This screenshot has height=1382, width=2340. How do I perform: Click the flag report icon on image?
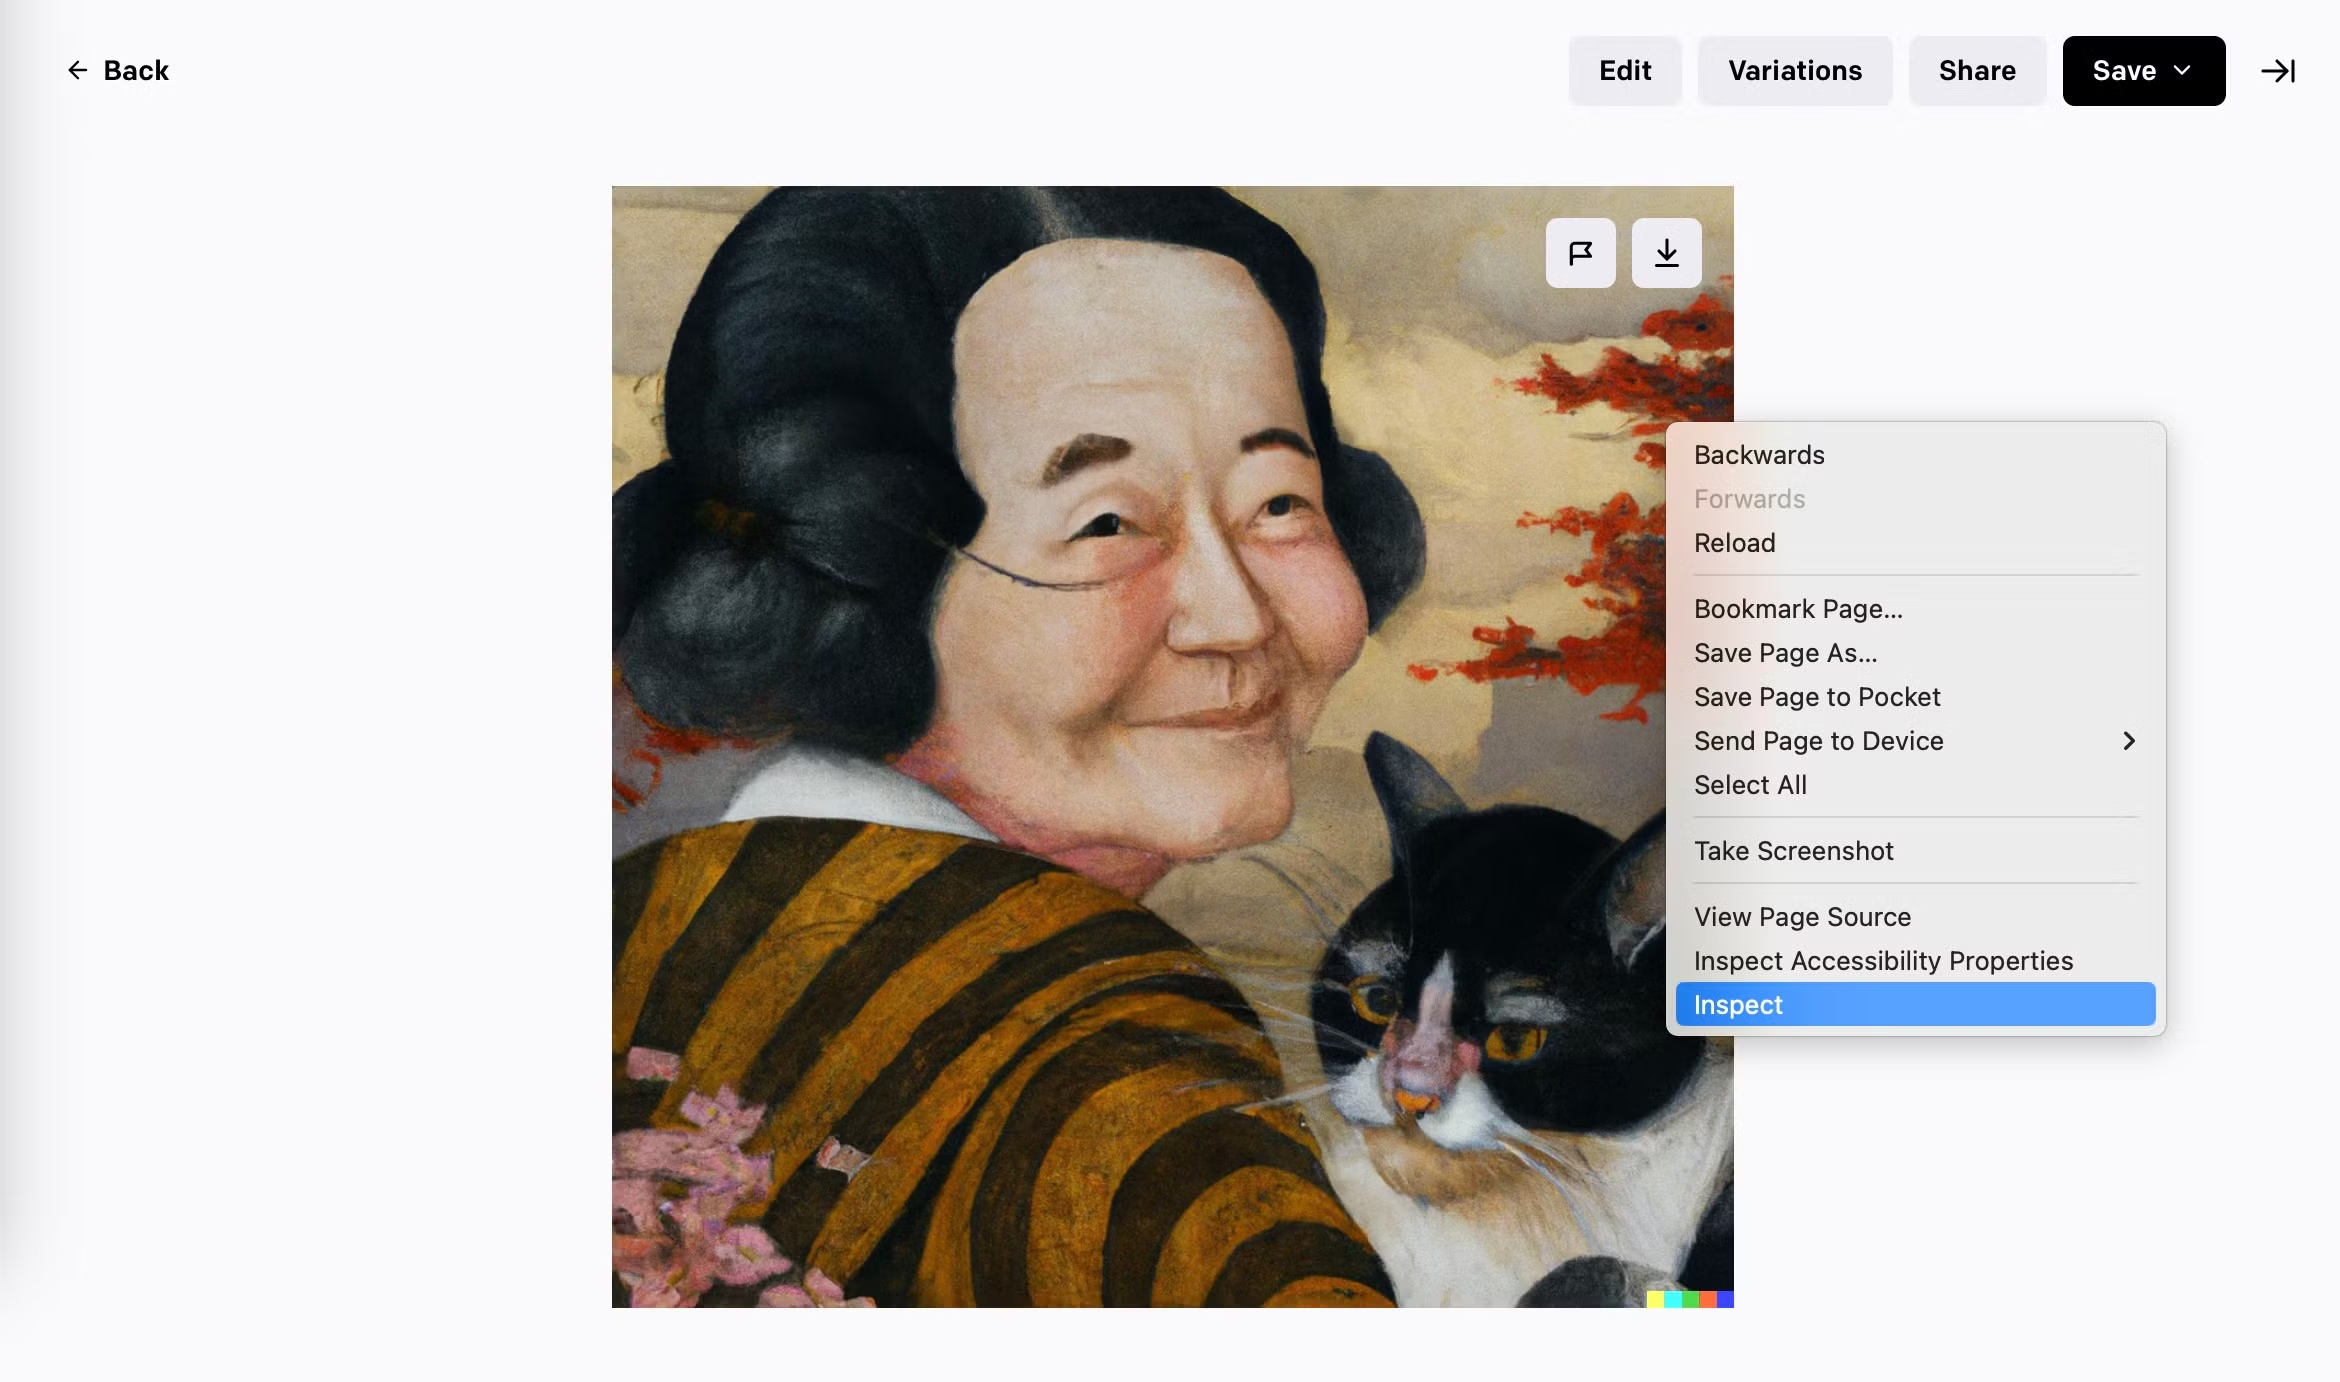[x=1580, y=253]
